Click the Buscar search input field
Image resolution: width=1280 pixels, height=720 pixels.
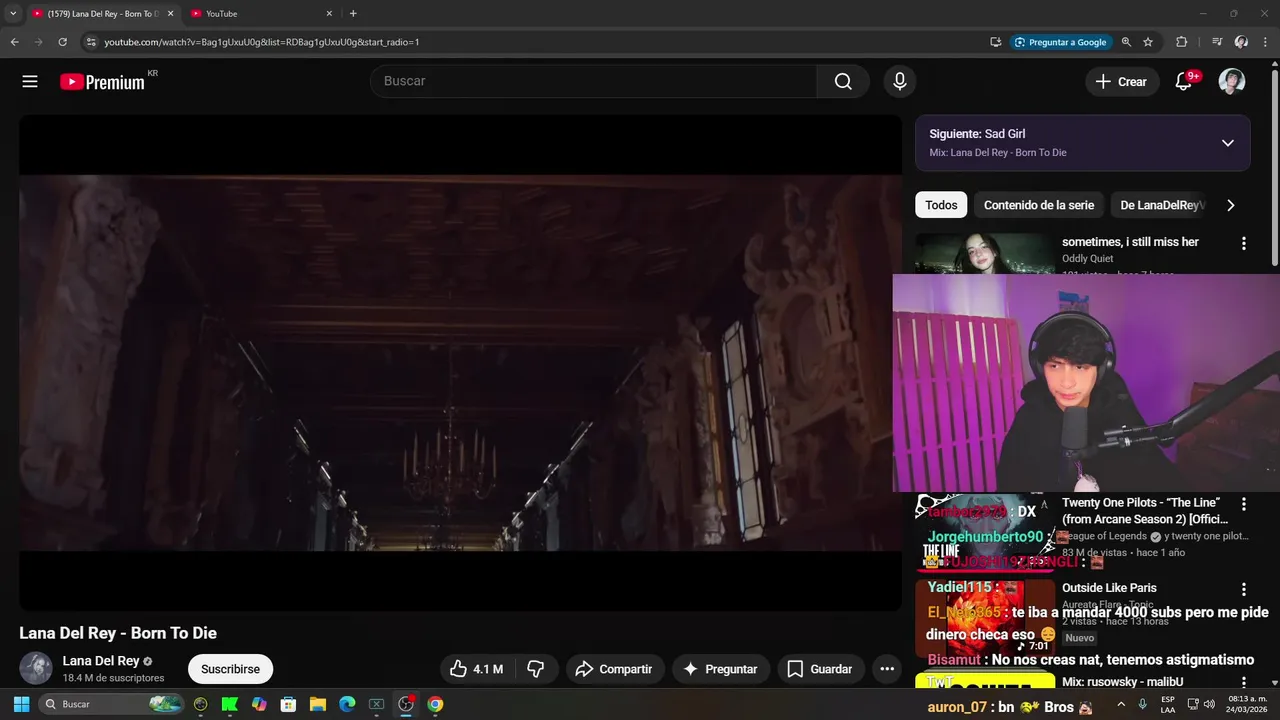(x=594, y=82)
